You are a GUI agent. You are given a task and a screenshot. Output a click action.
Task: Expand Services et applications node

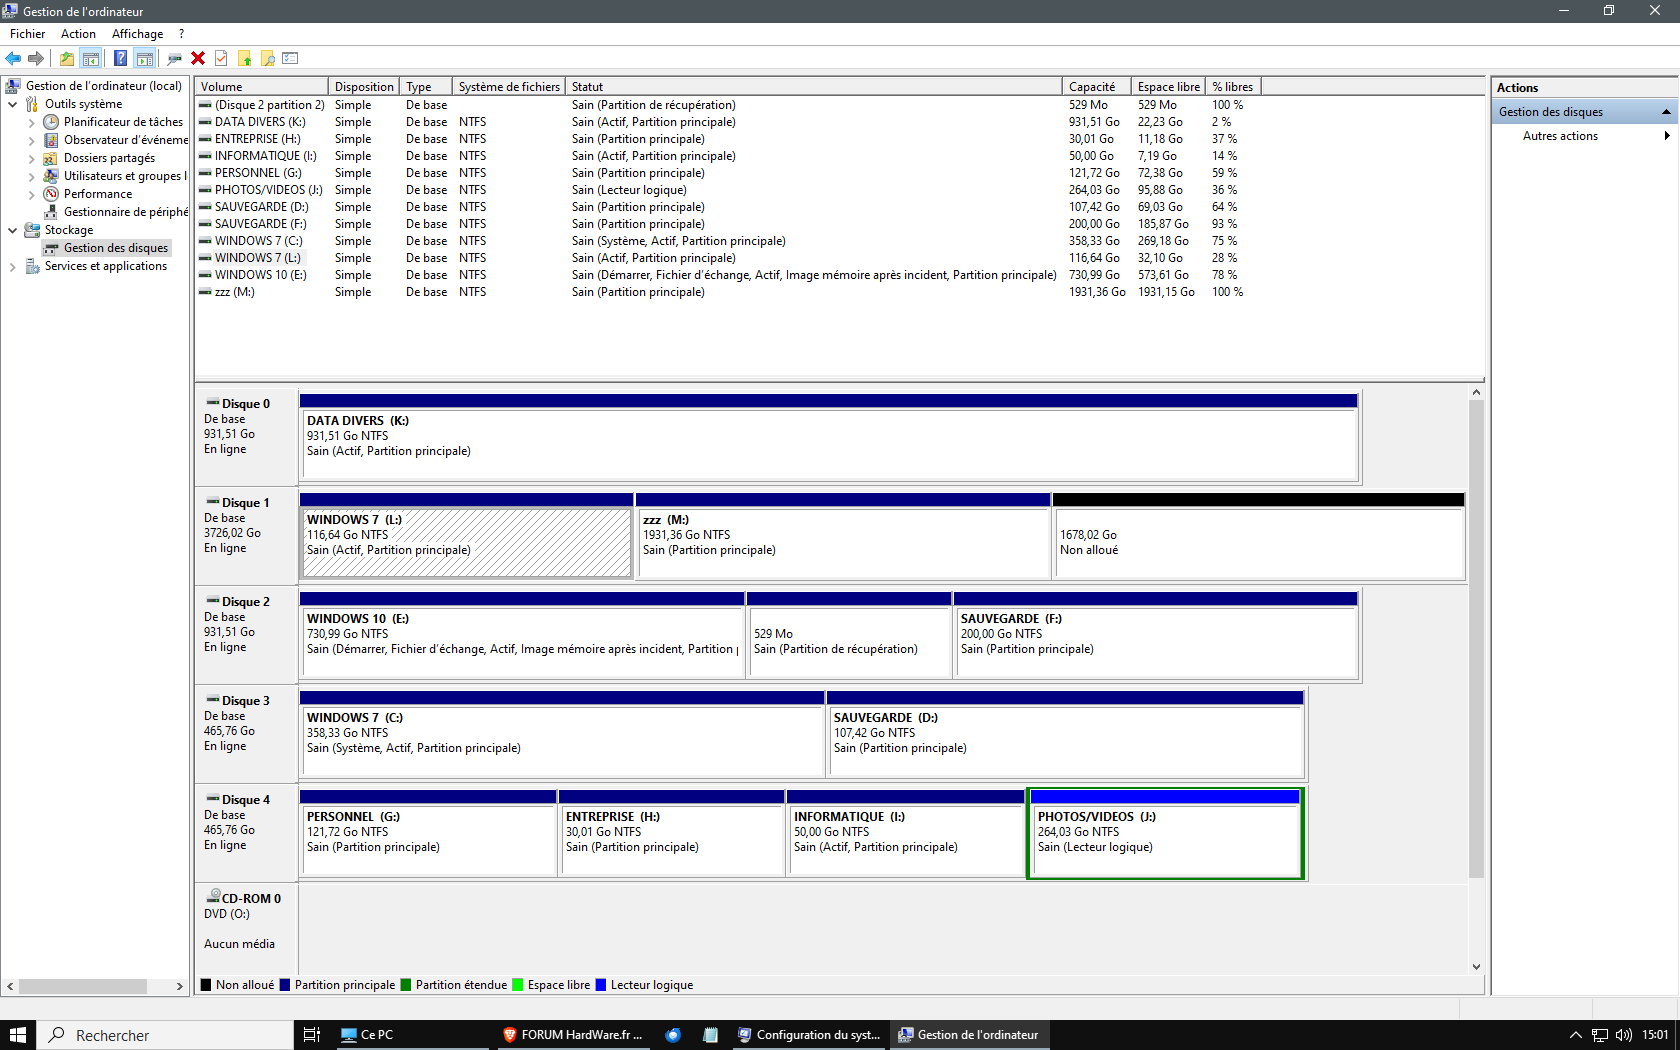coord(12,266)
